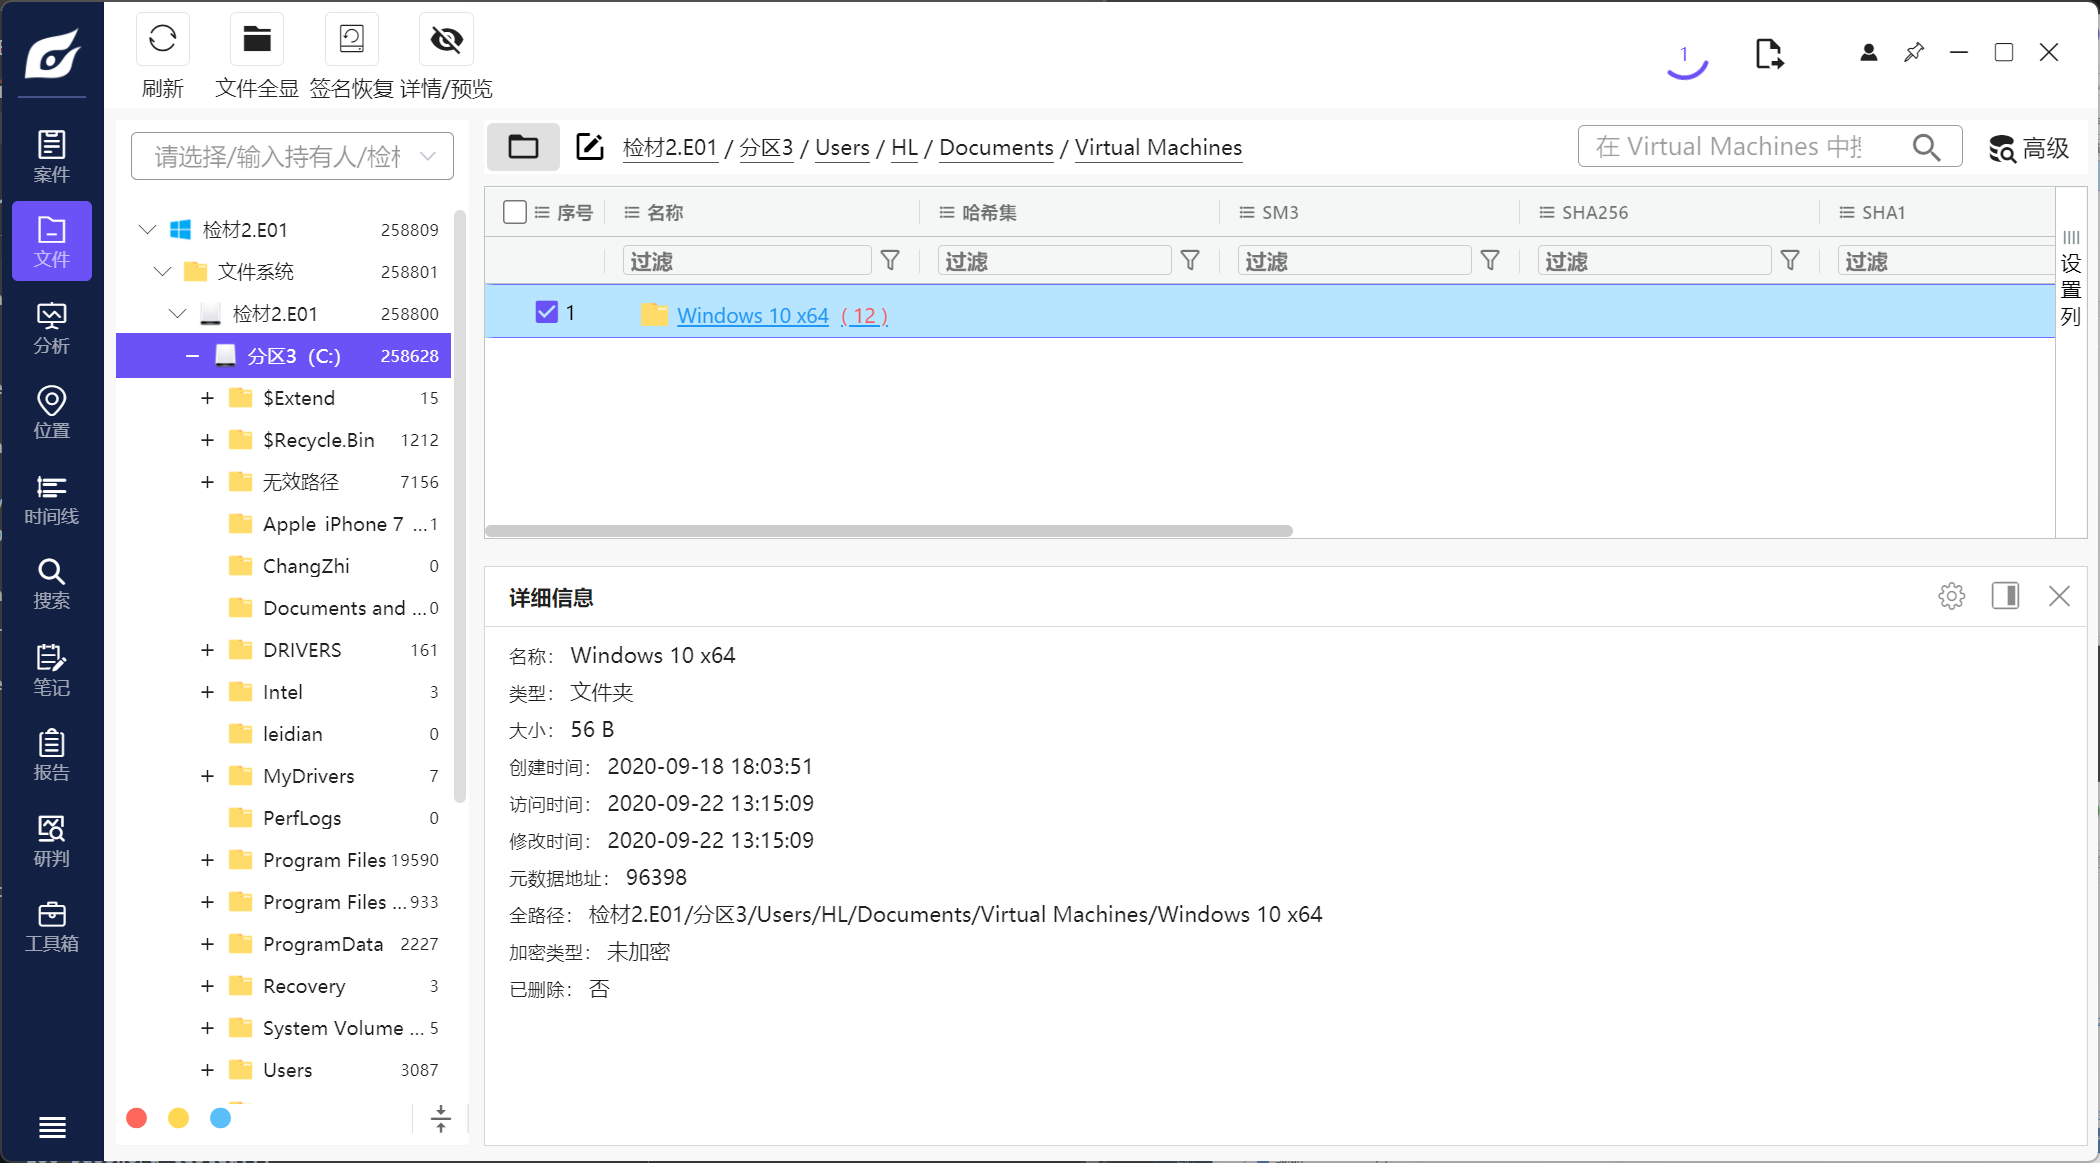
Task: Click the Documents breadcrumb path segment
Action: point(996,148)
